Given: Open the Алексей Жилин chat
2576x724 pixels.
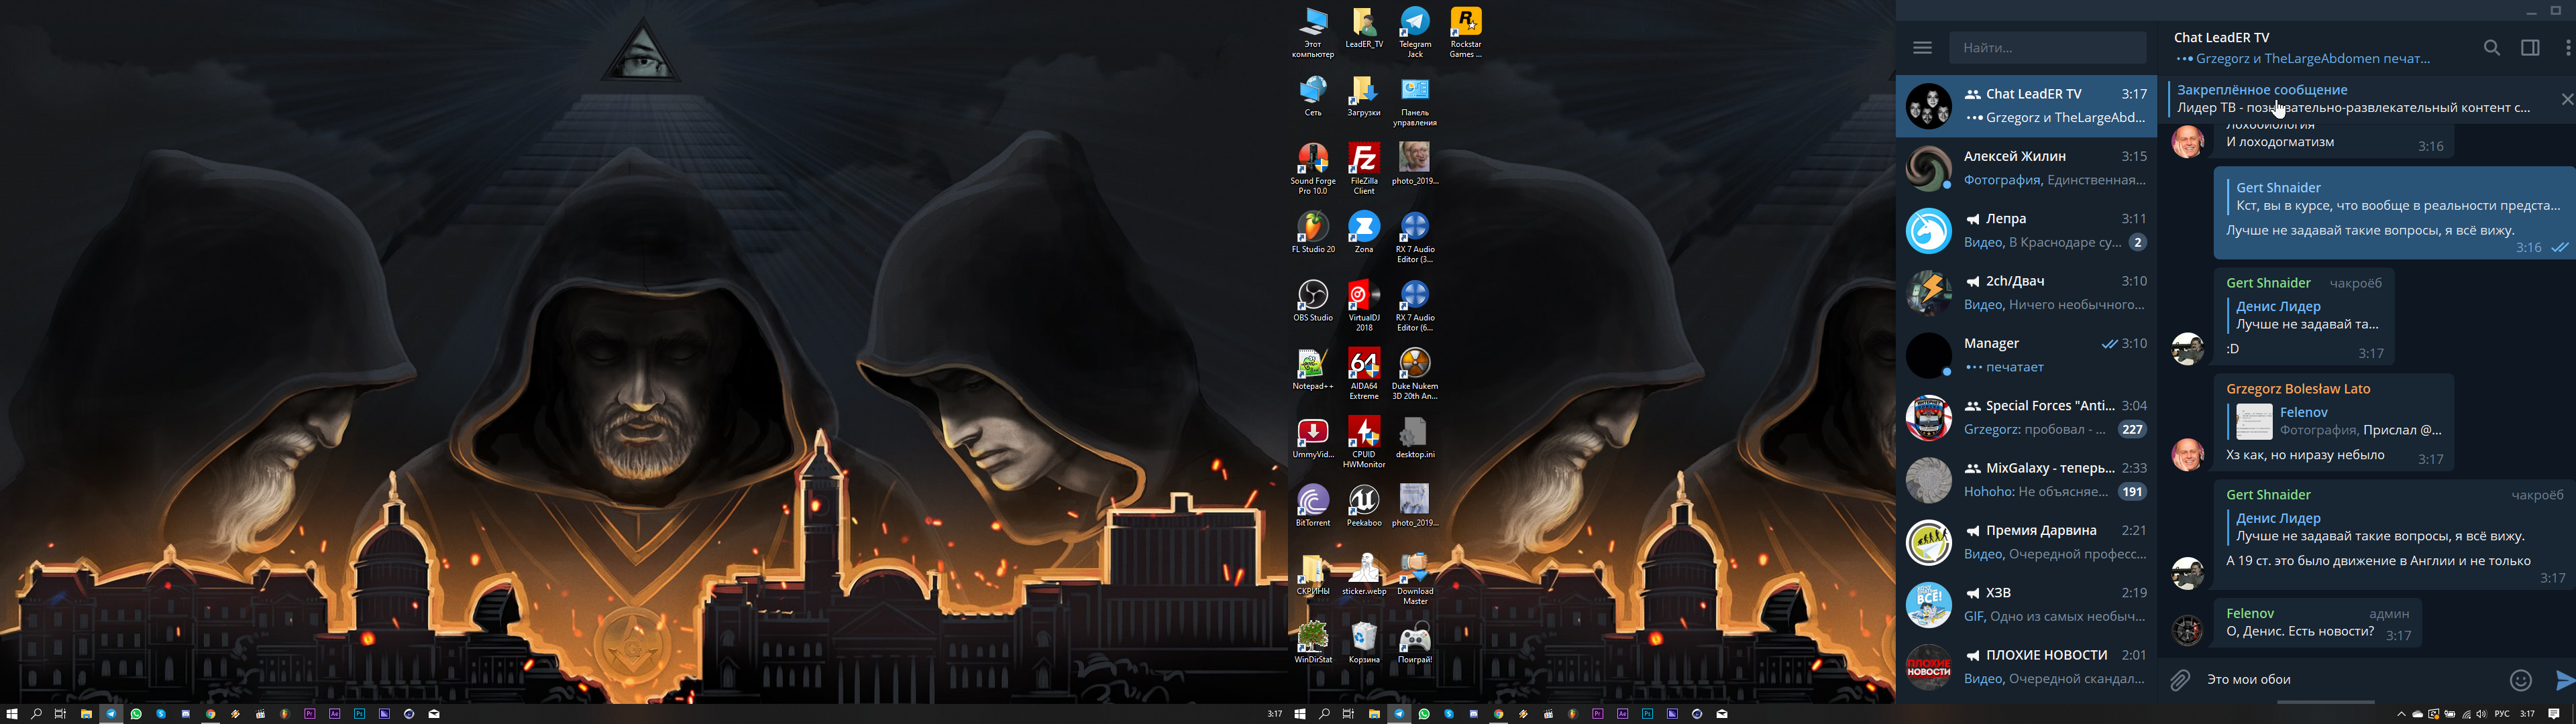Looking at the screenshot, I should [2026, 168].
